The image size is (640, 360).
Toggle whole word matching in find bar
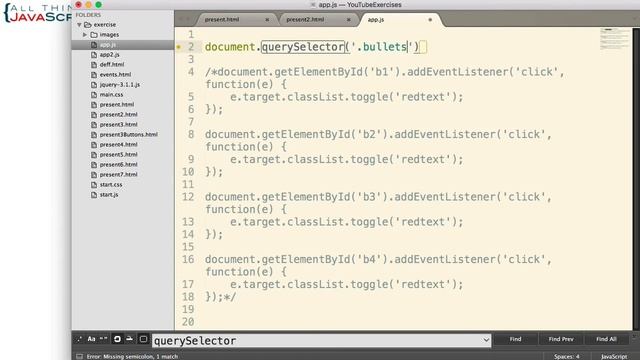(103, 339)
